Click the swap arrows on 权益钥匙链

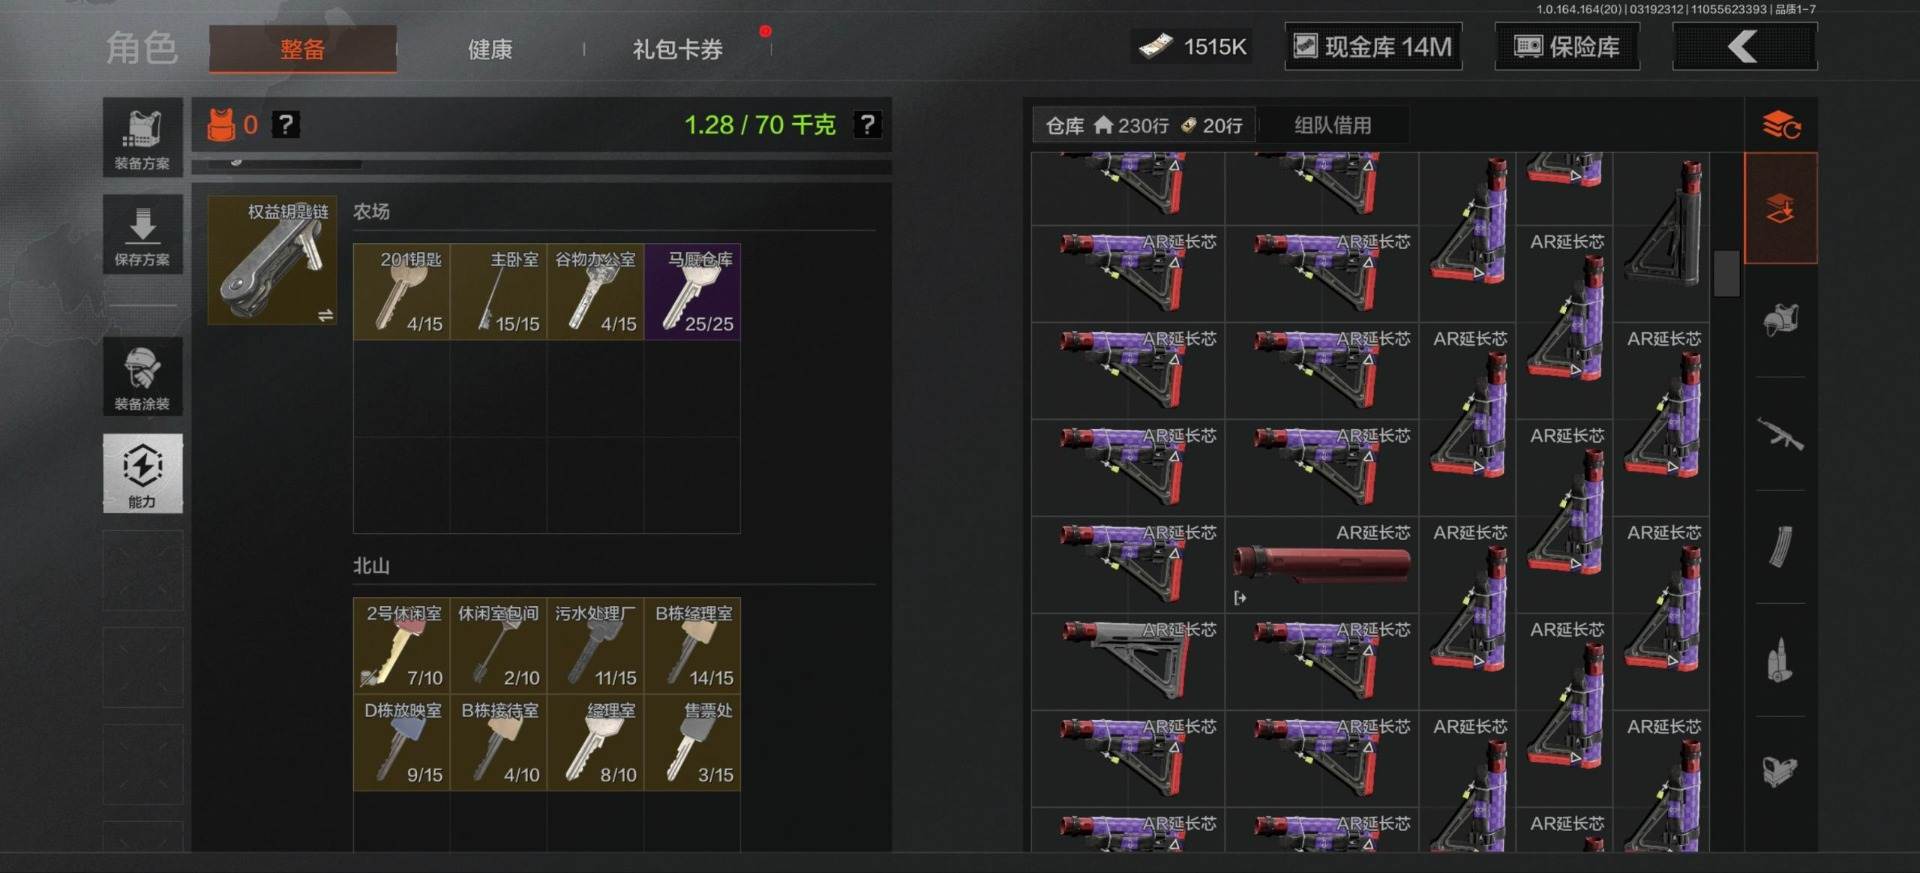(x=325, y=315)
